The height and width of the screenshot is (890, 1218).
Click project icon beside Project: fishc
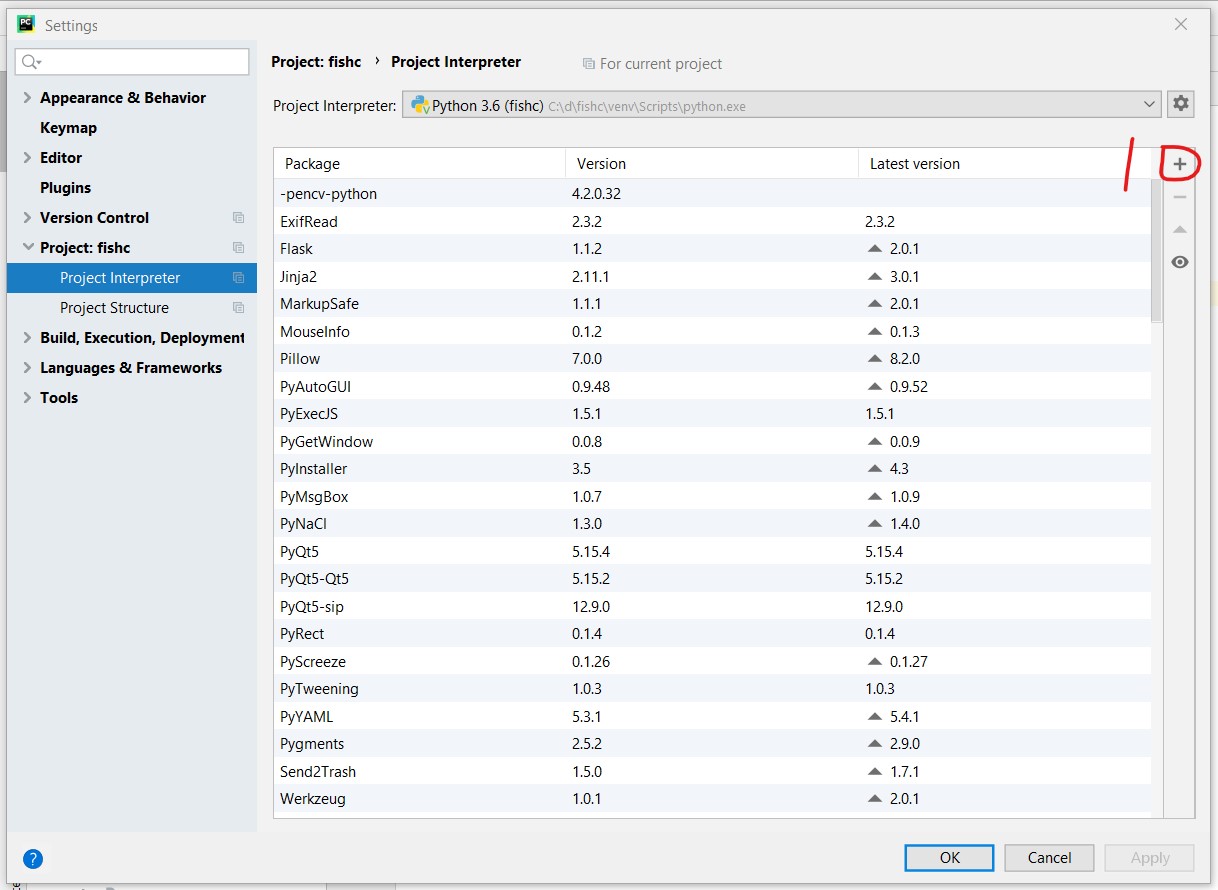pos(238,248)
